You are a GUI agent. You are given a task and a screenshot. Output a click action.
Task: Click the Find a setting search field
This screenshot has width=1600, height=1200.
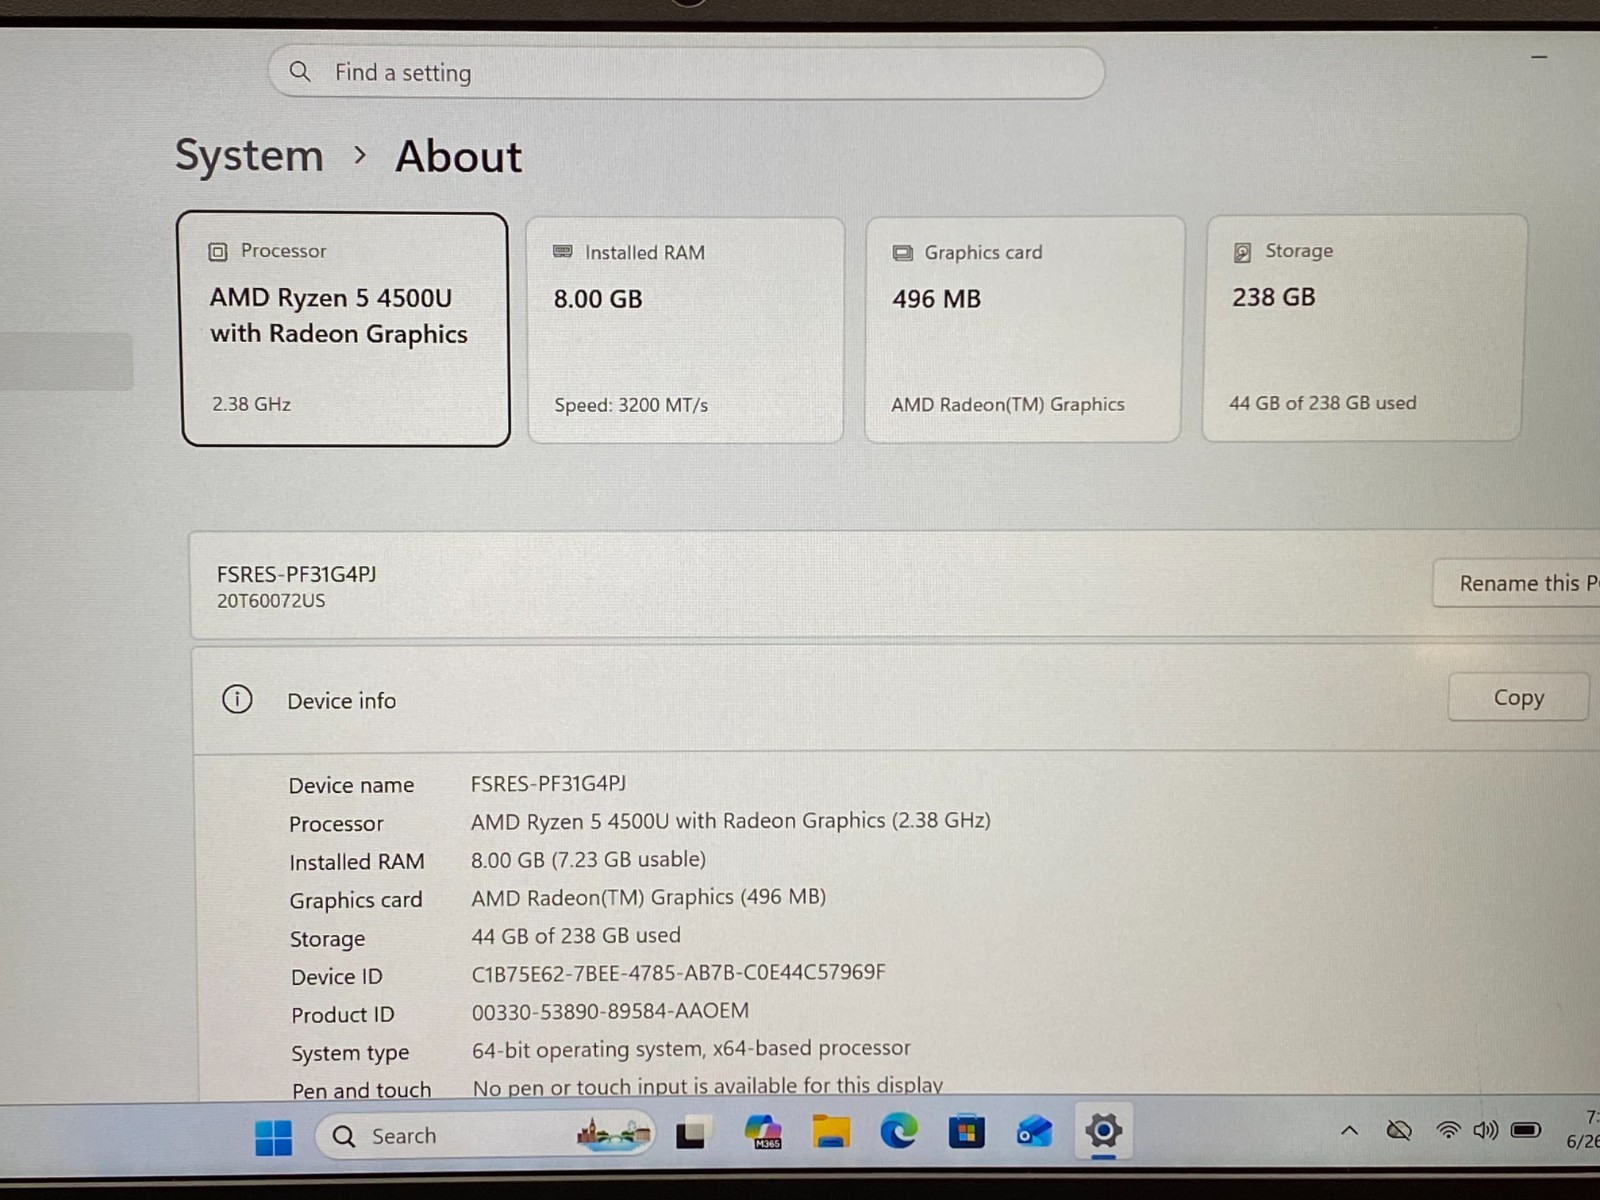coord(686,73)
